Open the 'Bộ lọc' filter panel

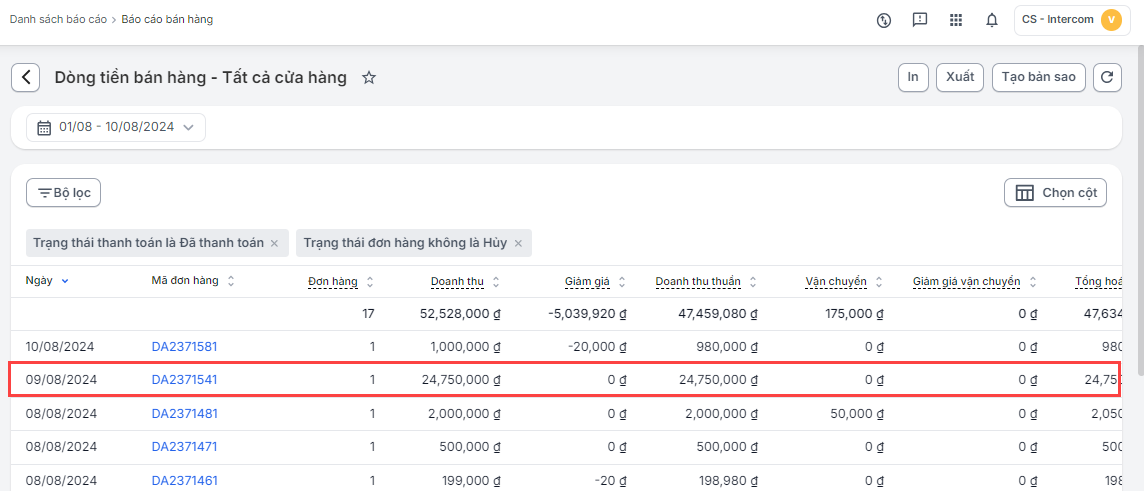pyautogui.click(x=64, y=193)
